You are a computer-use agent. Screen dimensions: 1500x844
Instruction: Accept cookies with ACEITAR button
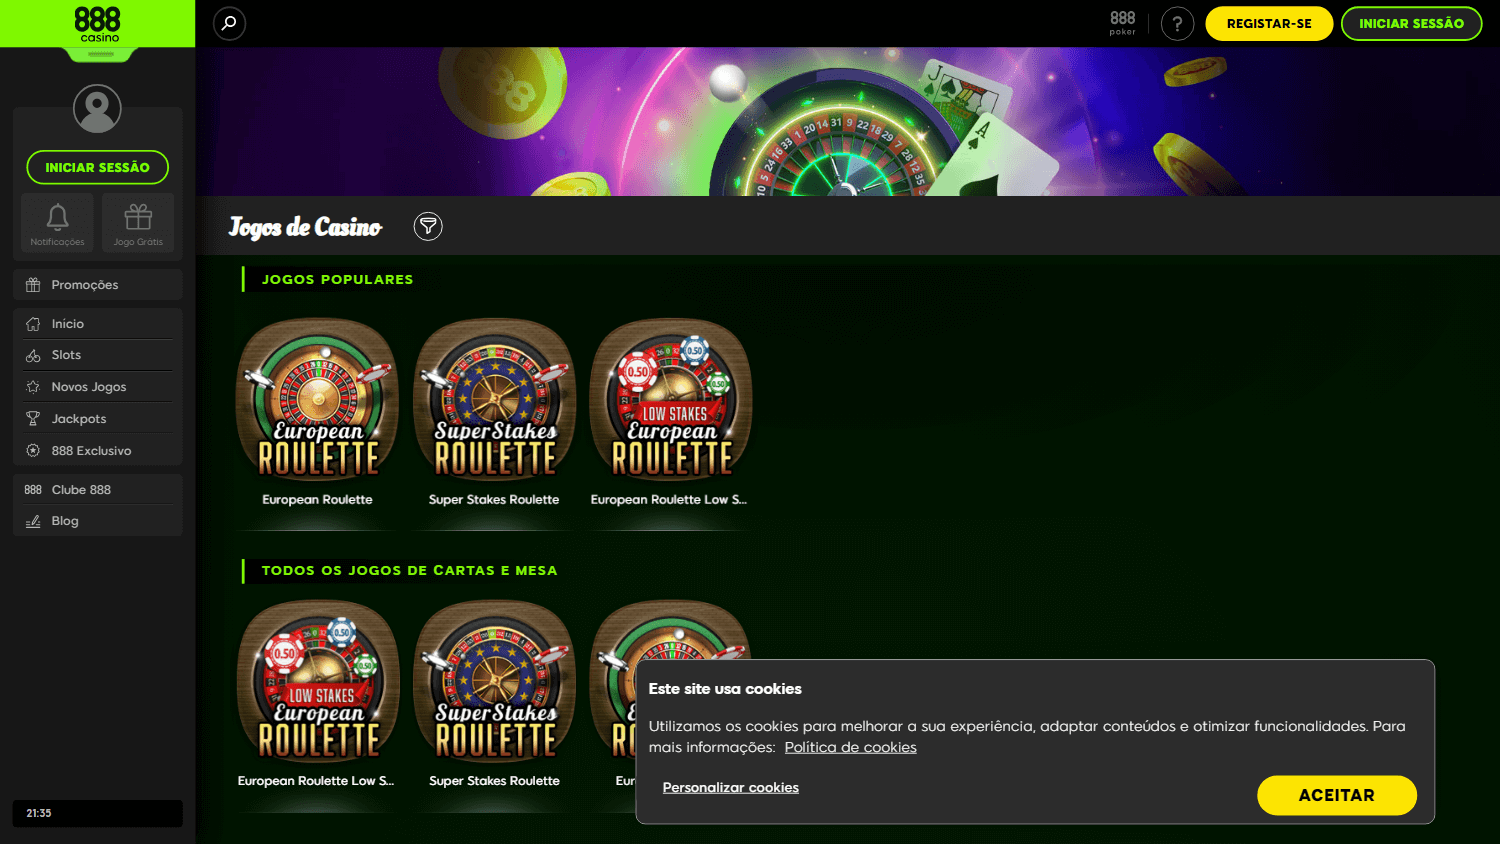(x=1336, y=795)
